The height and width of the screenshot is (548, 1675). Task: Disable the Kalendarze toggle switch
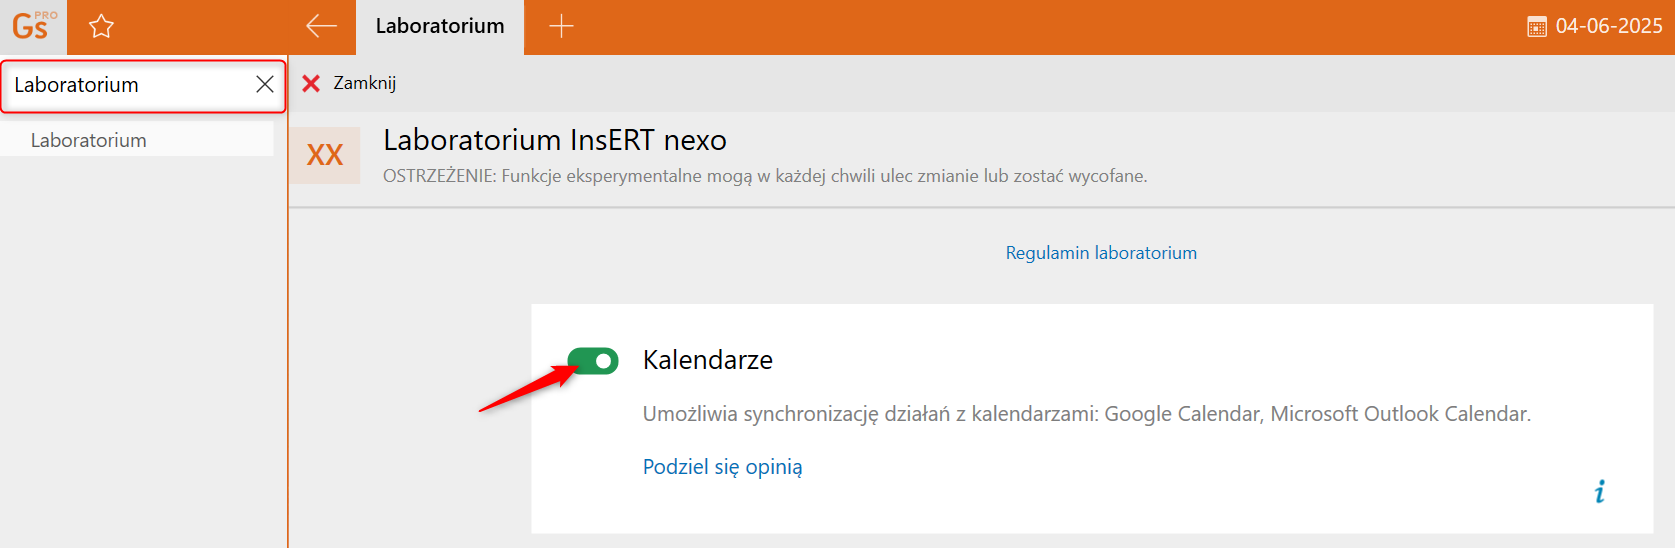[593, 360]
